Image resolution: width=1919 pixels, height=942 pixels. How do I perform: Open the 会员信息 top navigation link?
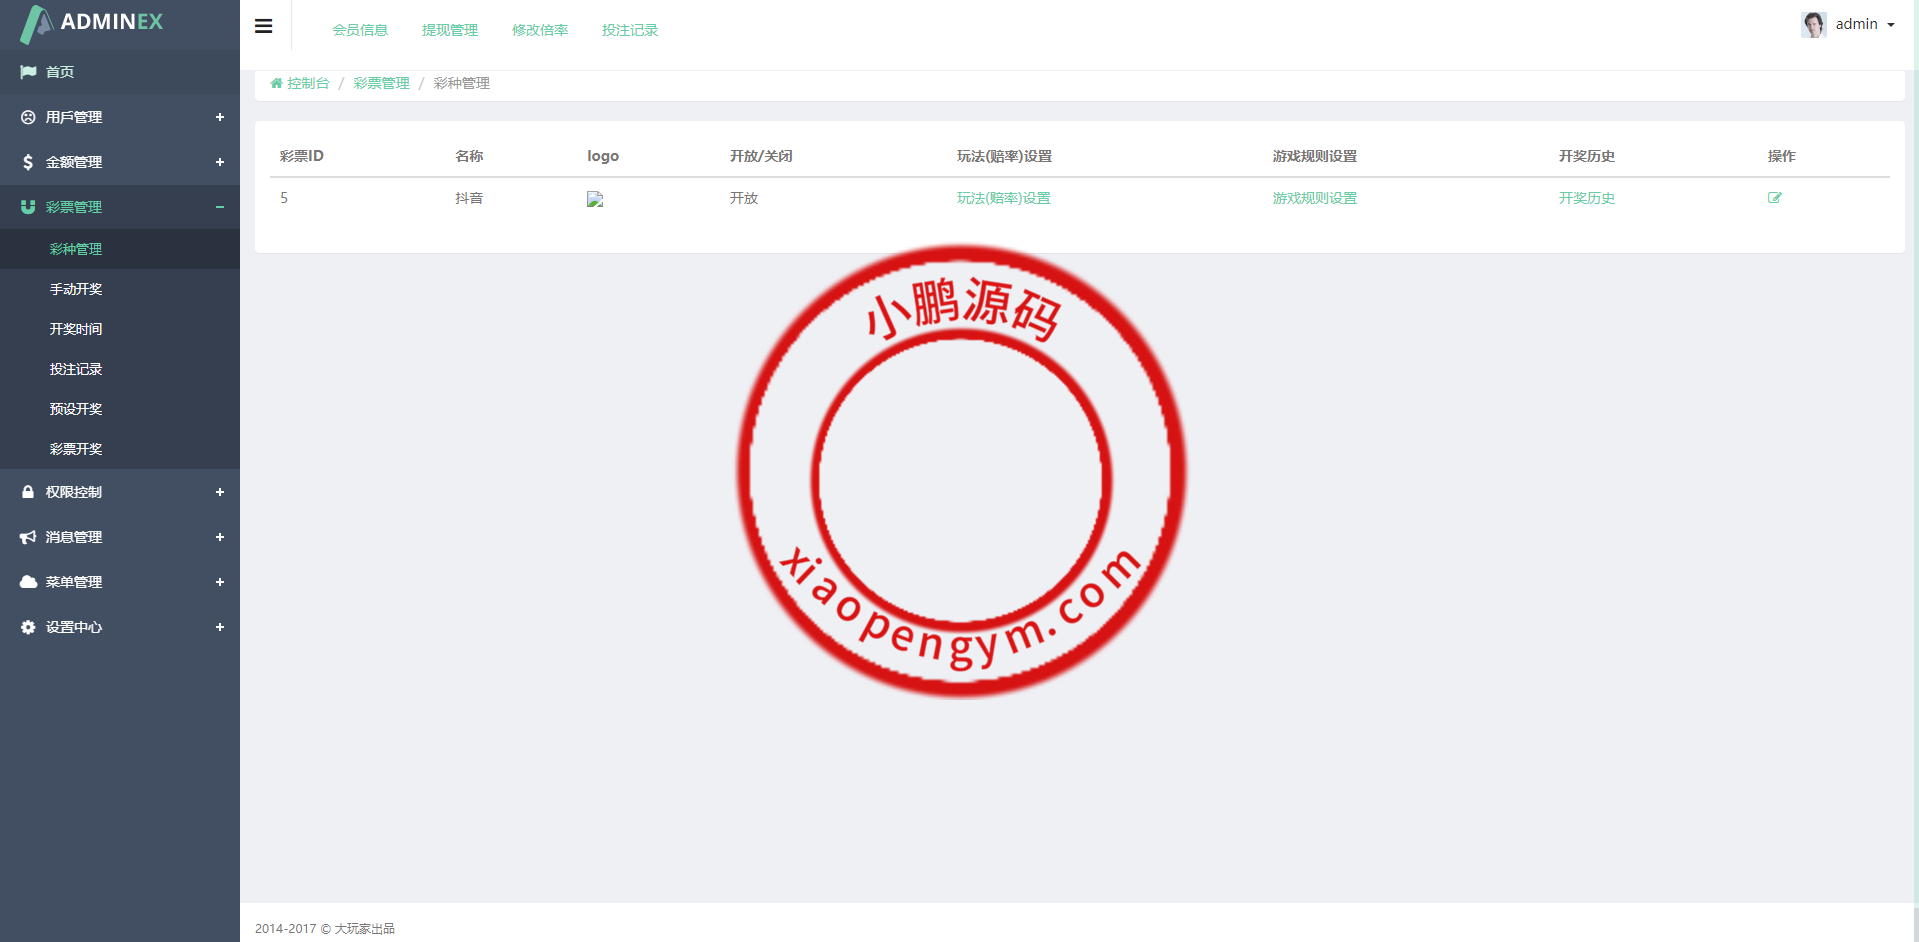pyautogui.click(x=360, y=30)
